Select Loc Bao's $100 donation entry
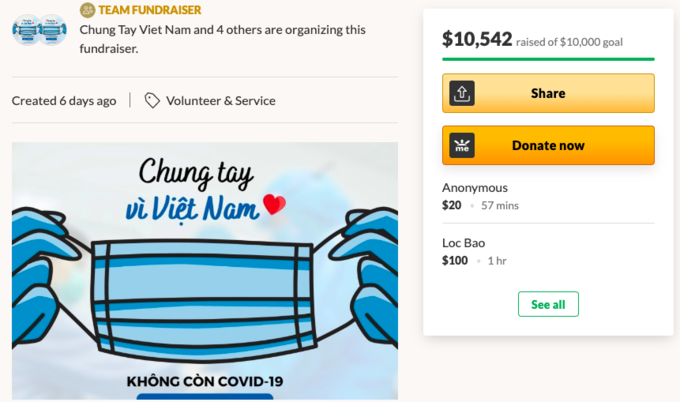The height and width of the screenshot is (402, 680). (548, 252)
